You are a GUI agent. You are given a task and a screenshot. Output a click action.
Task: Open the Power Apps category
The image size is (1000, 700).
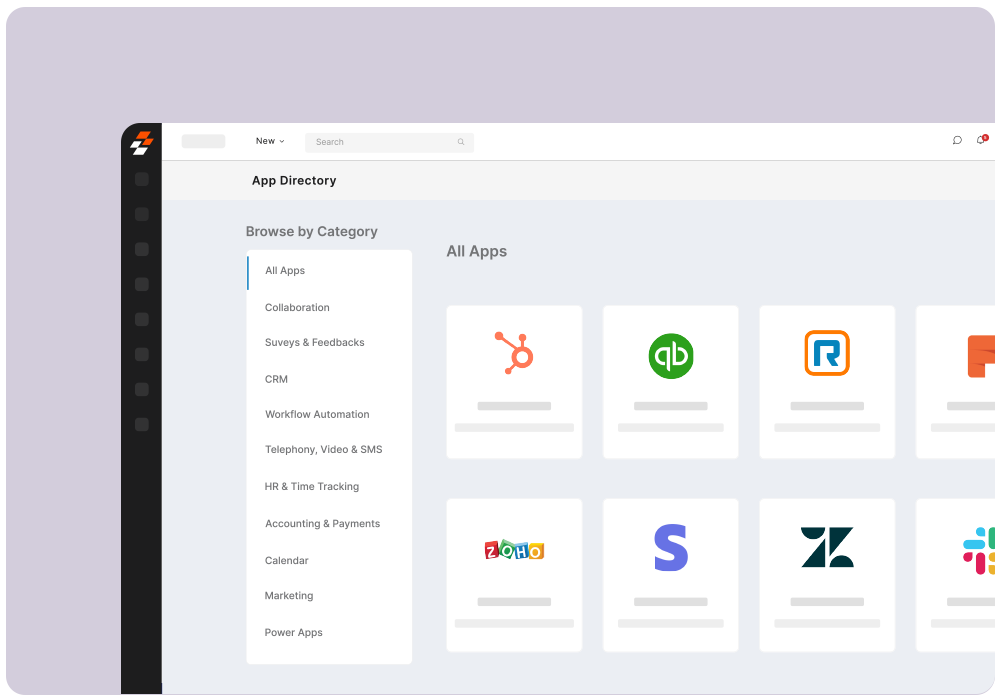(x=293, y=632)
